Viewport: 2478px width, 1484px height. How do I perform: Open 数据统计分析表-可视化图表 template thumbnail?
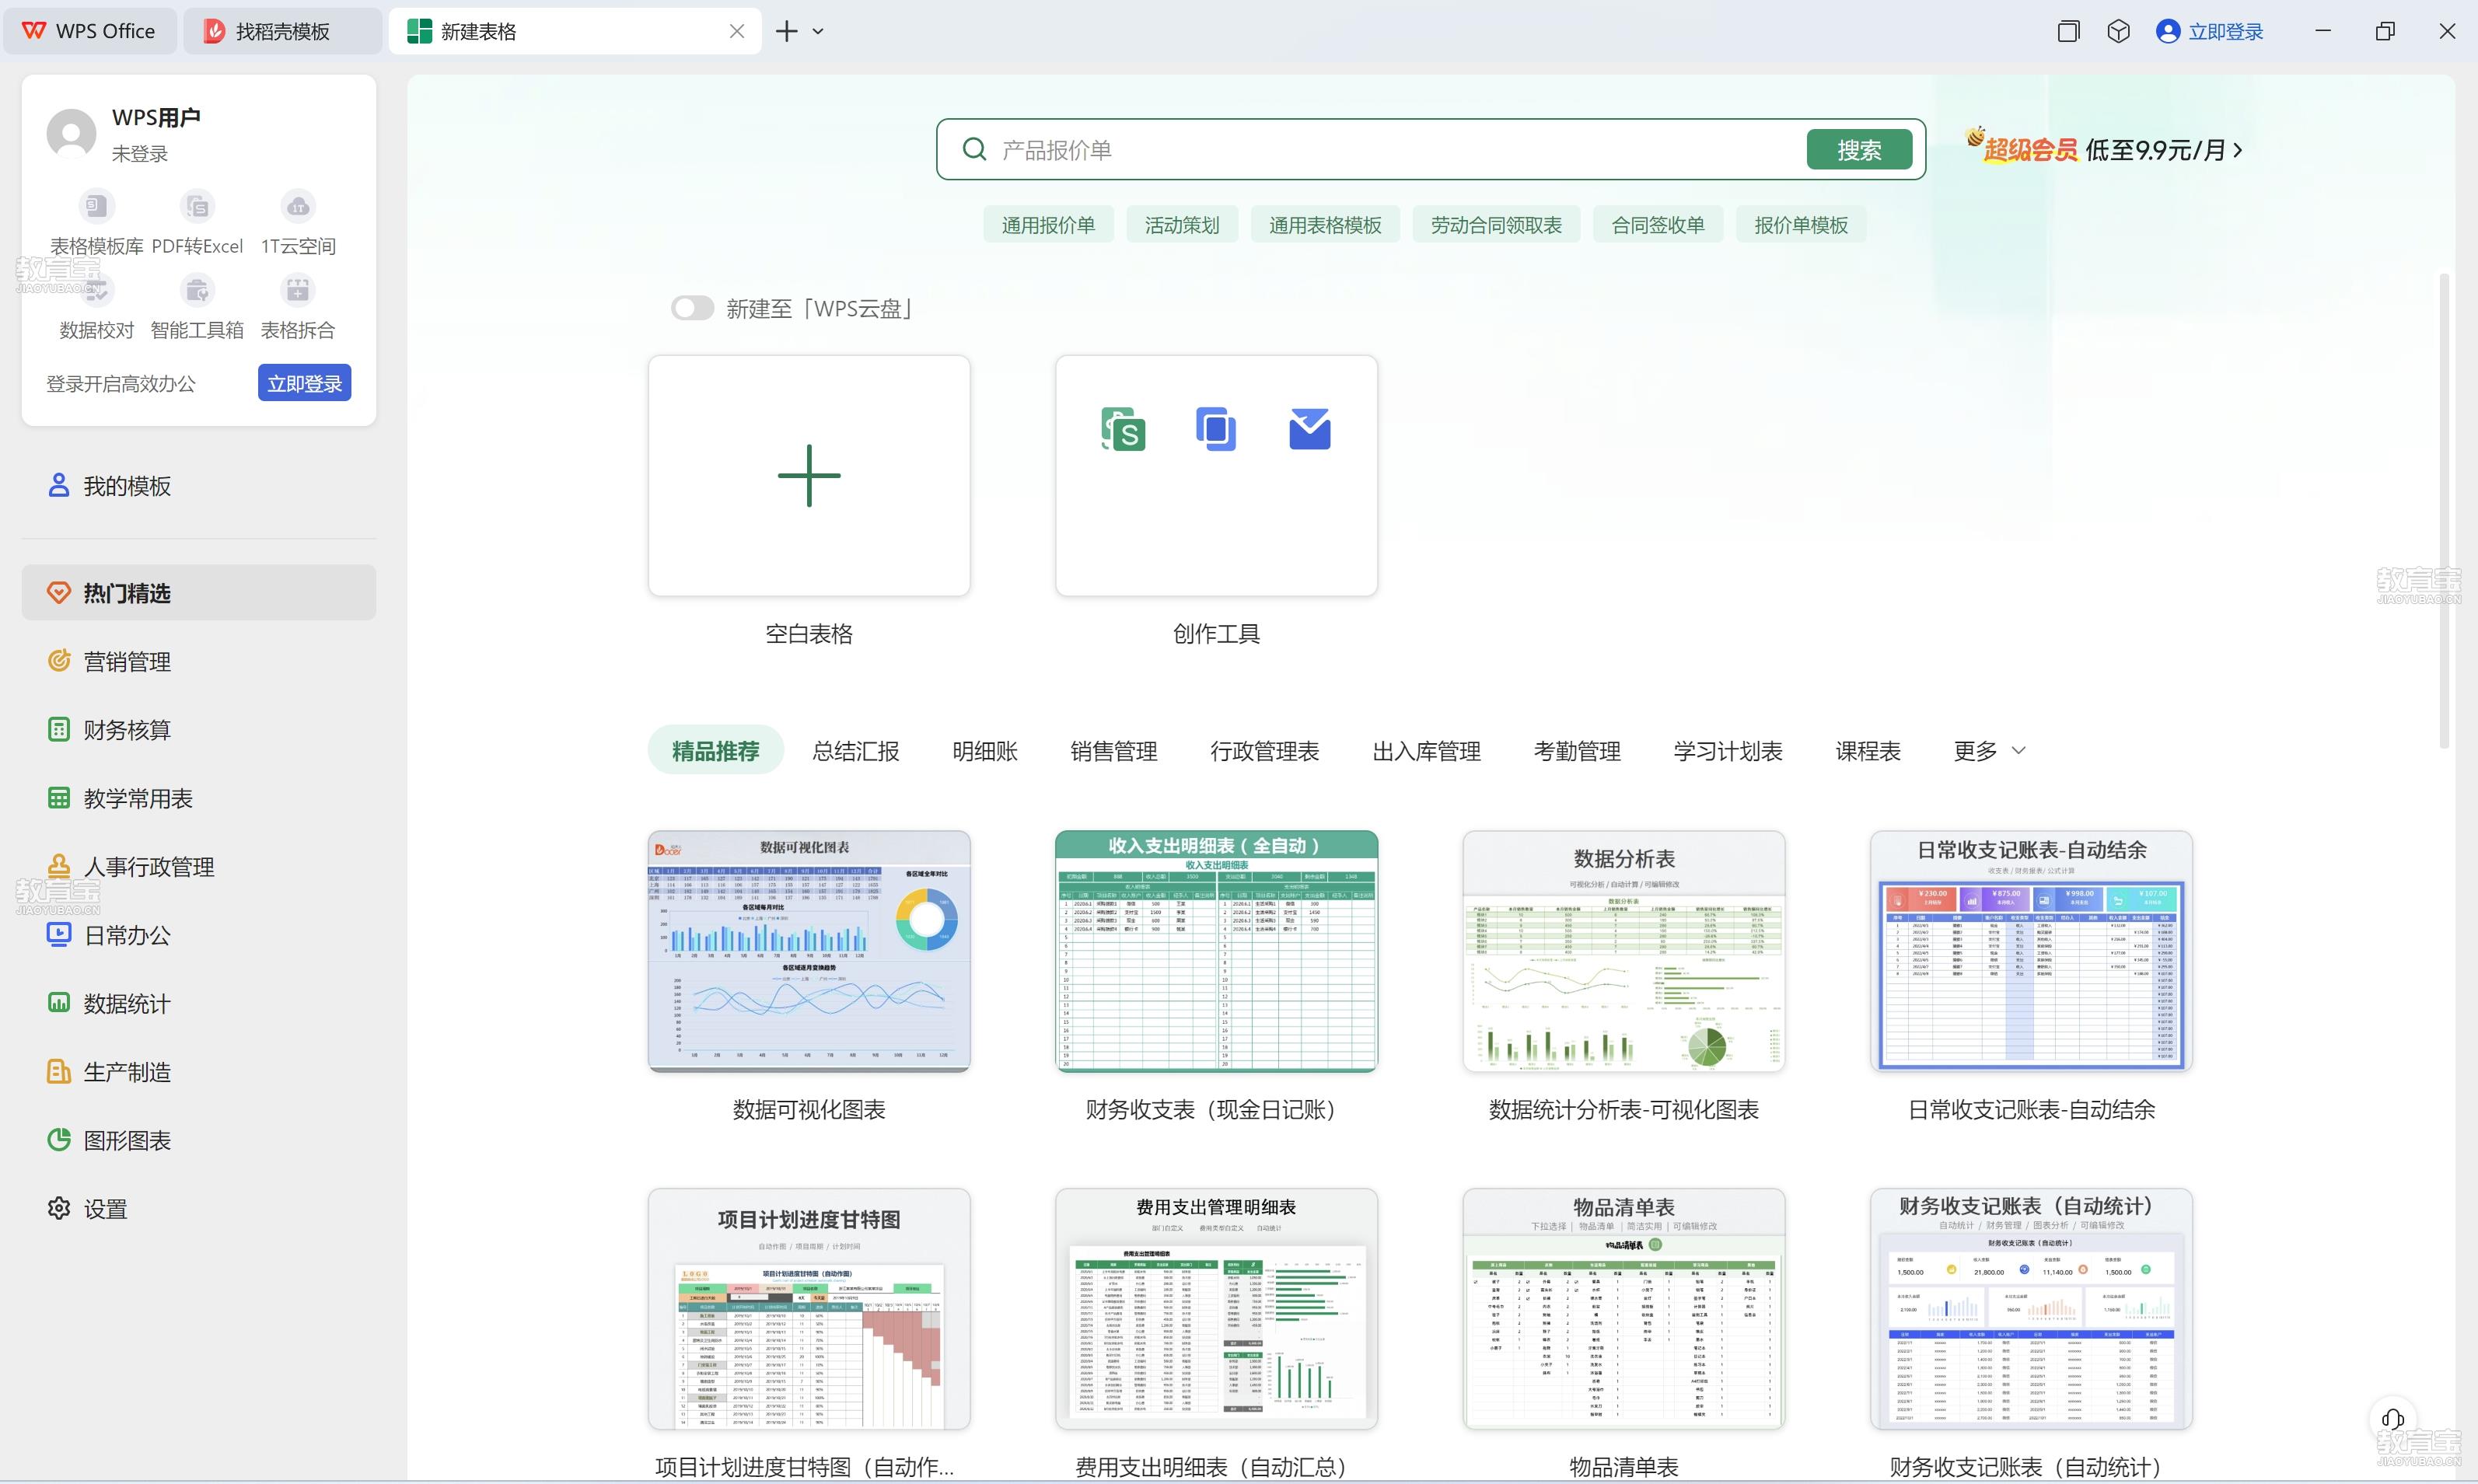click(x=1624, y=951)
